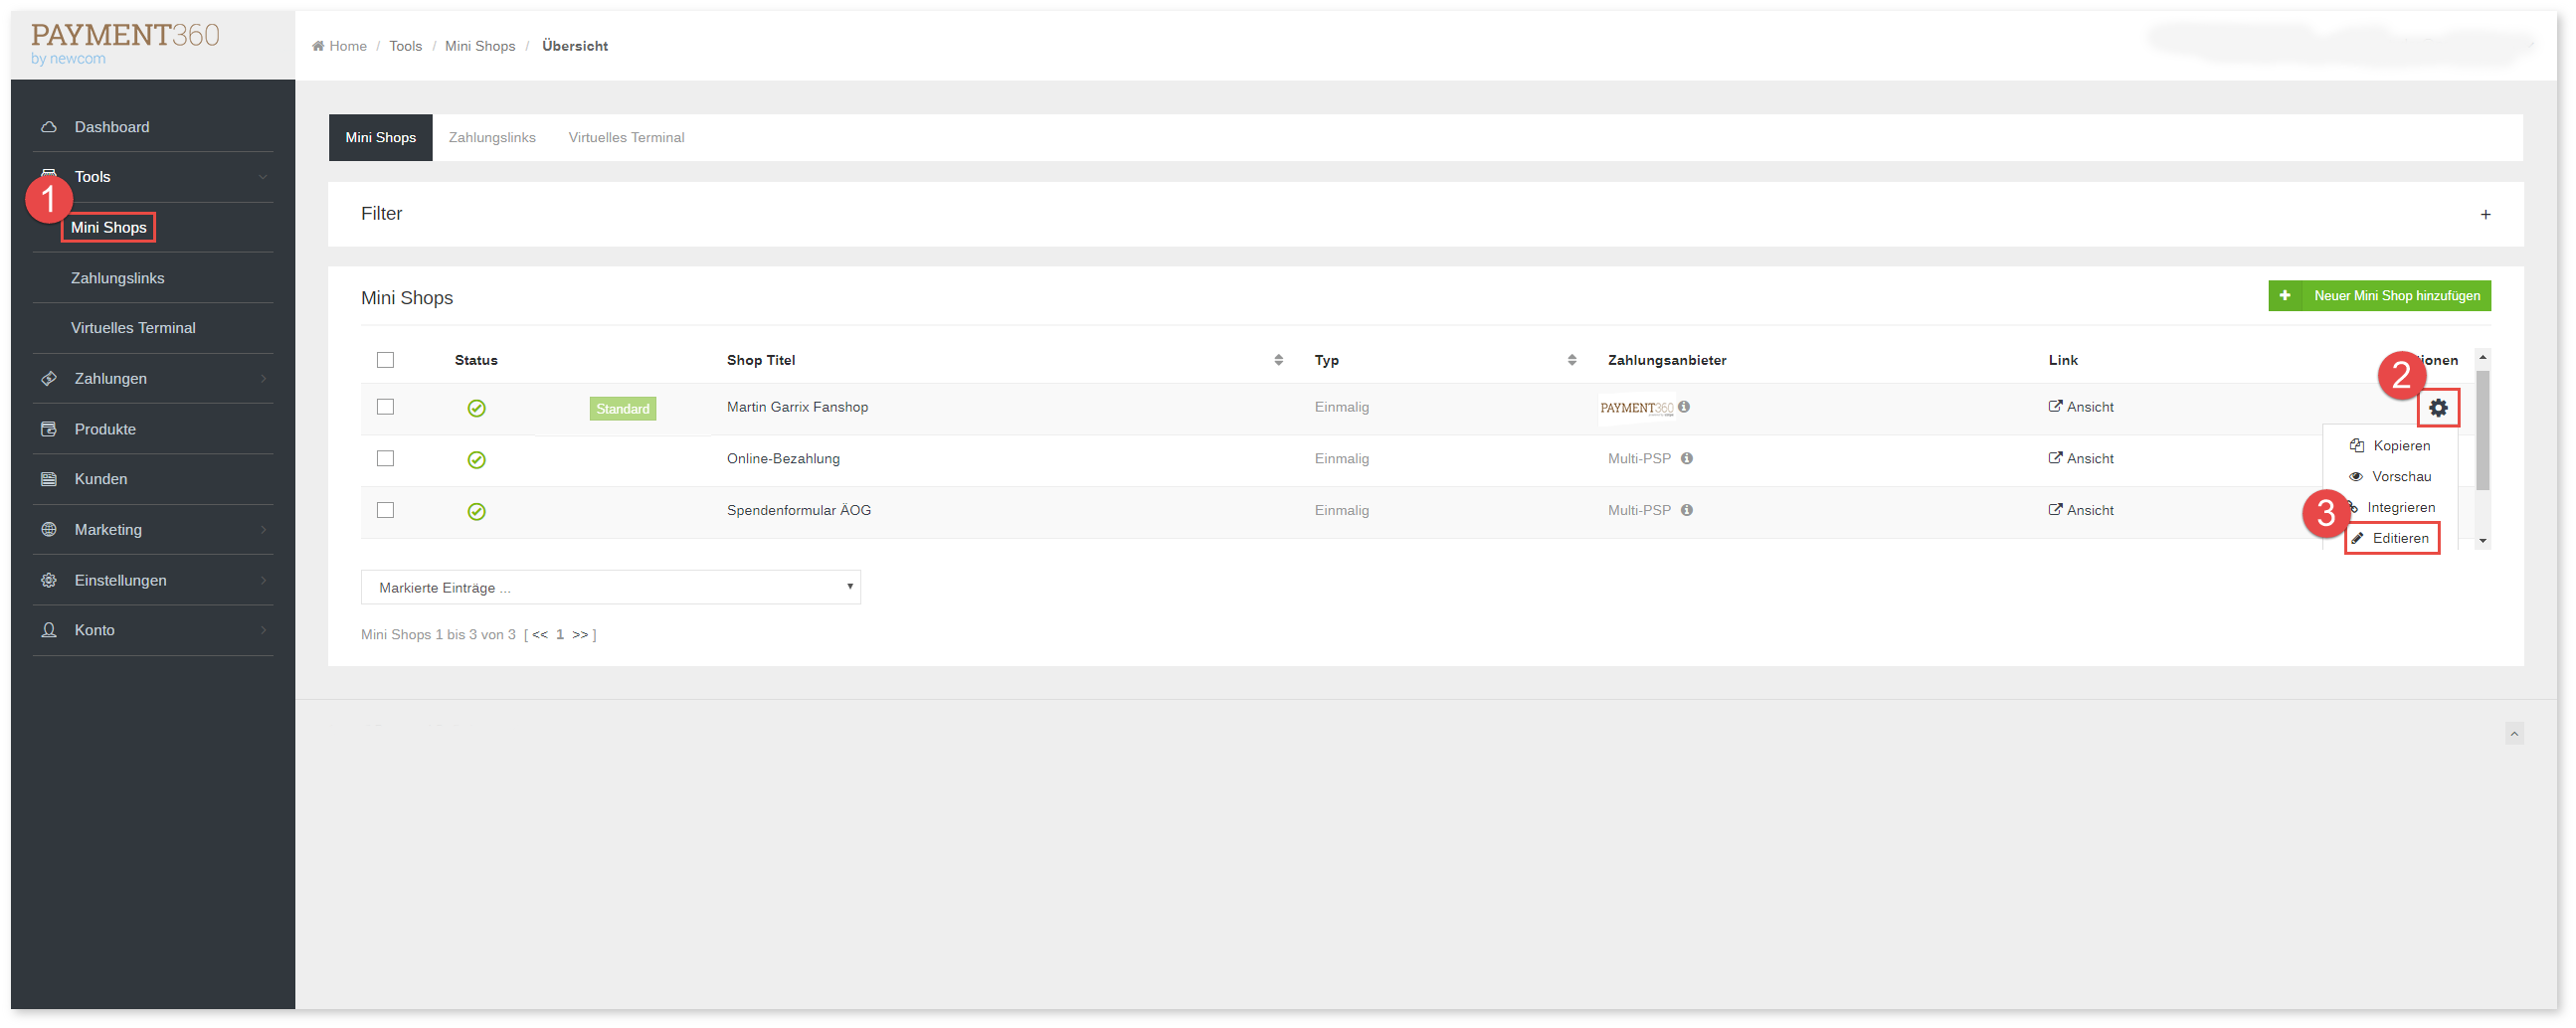Select all rows with header checkbox
This screenshot has height=1028, width=2576.
click(385, 360)
